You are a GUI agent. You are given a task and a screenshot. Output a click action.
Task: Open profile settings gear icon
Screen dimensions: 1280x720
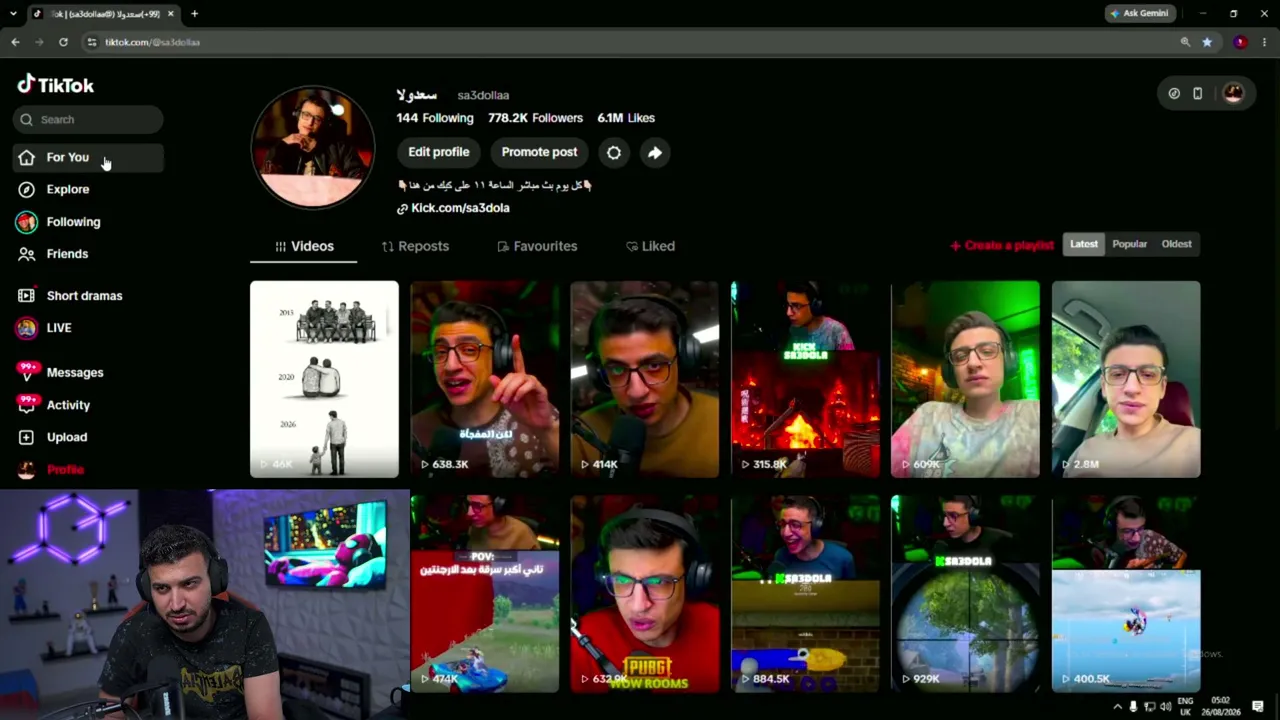pos(614,152)
